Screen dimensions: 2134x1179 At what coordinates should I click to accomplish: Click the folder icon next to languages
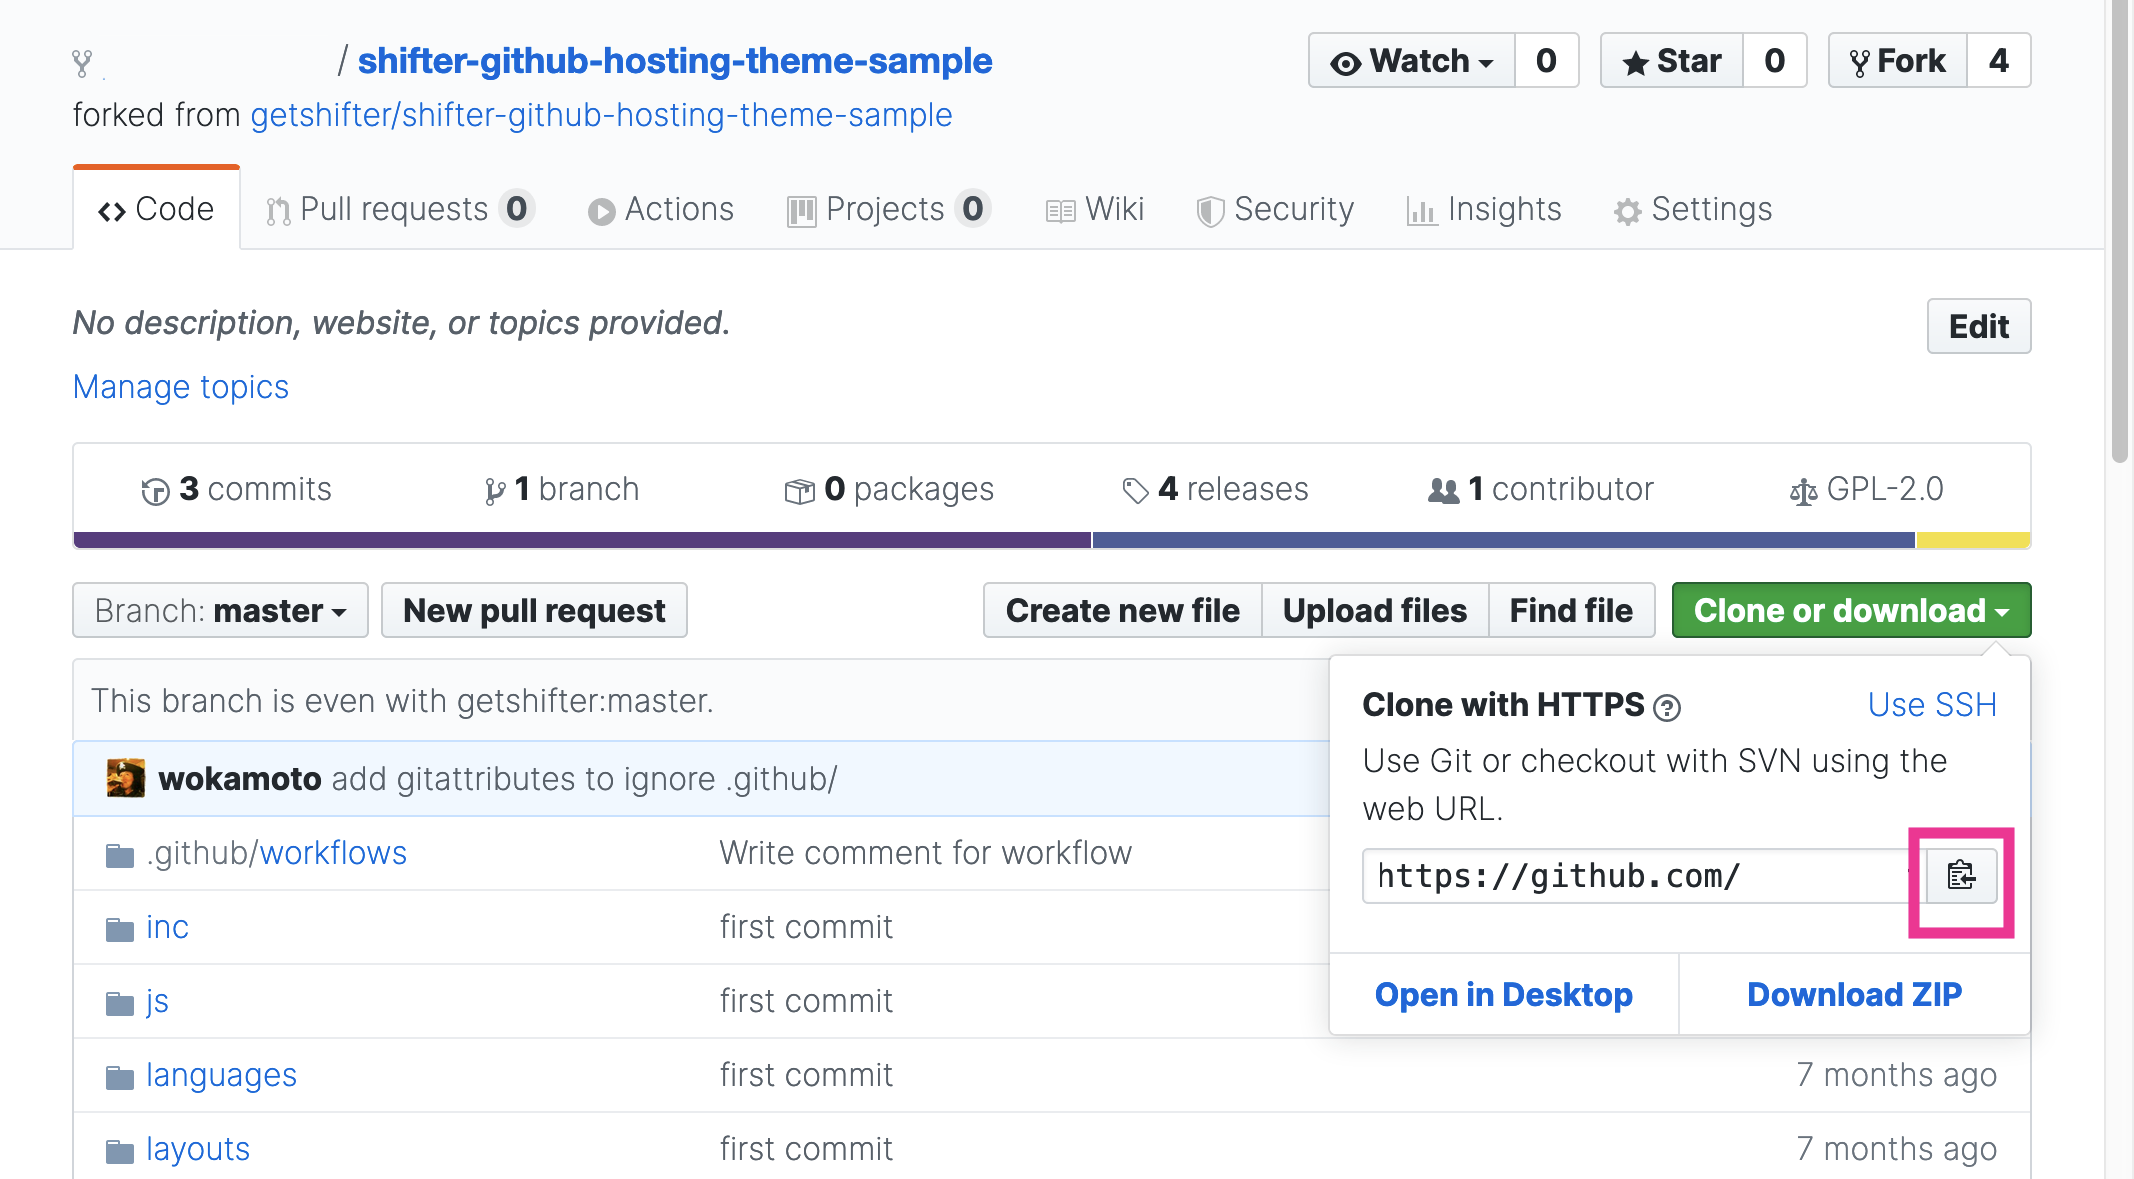[120, 1077]
